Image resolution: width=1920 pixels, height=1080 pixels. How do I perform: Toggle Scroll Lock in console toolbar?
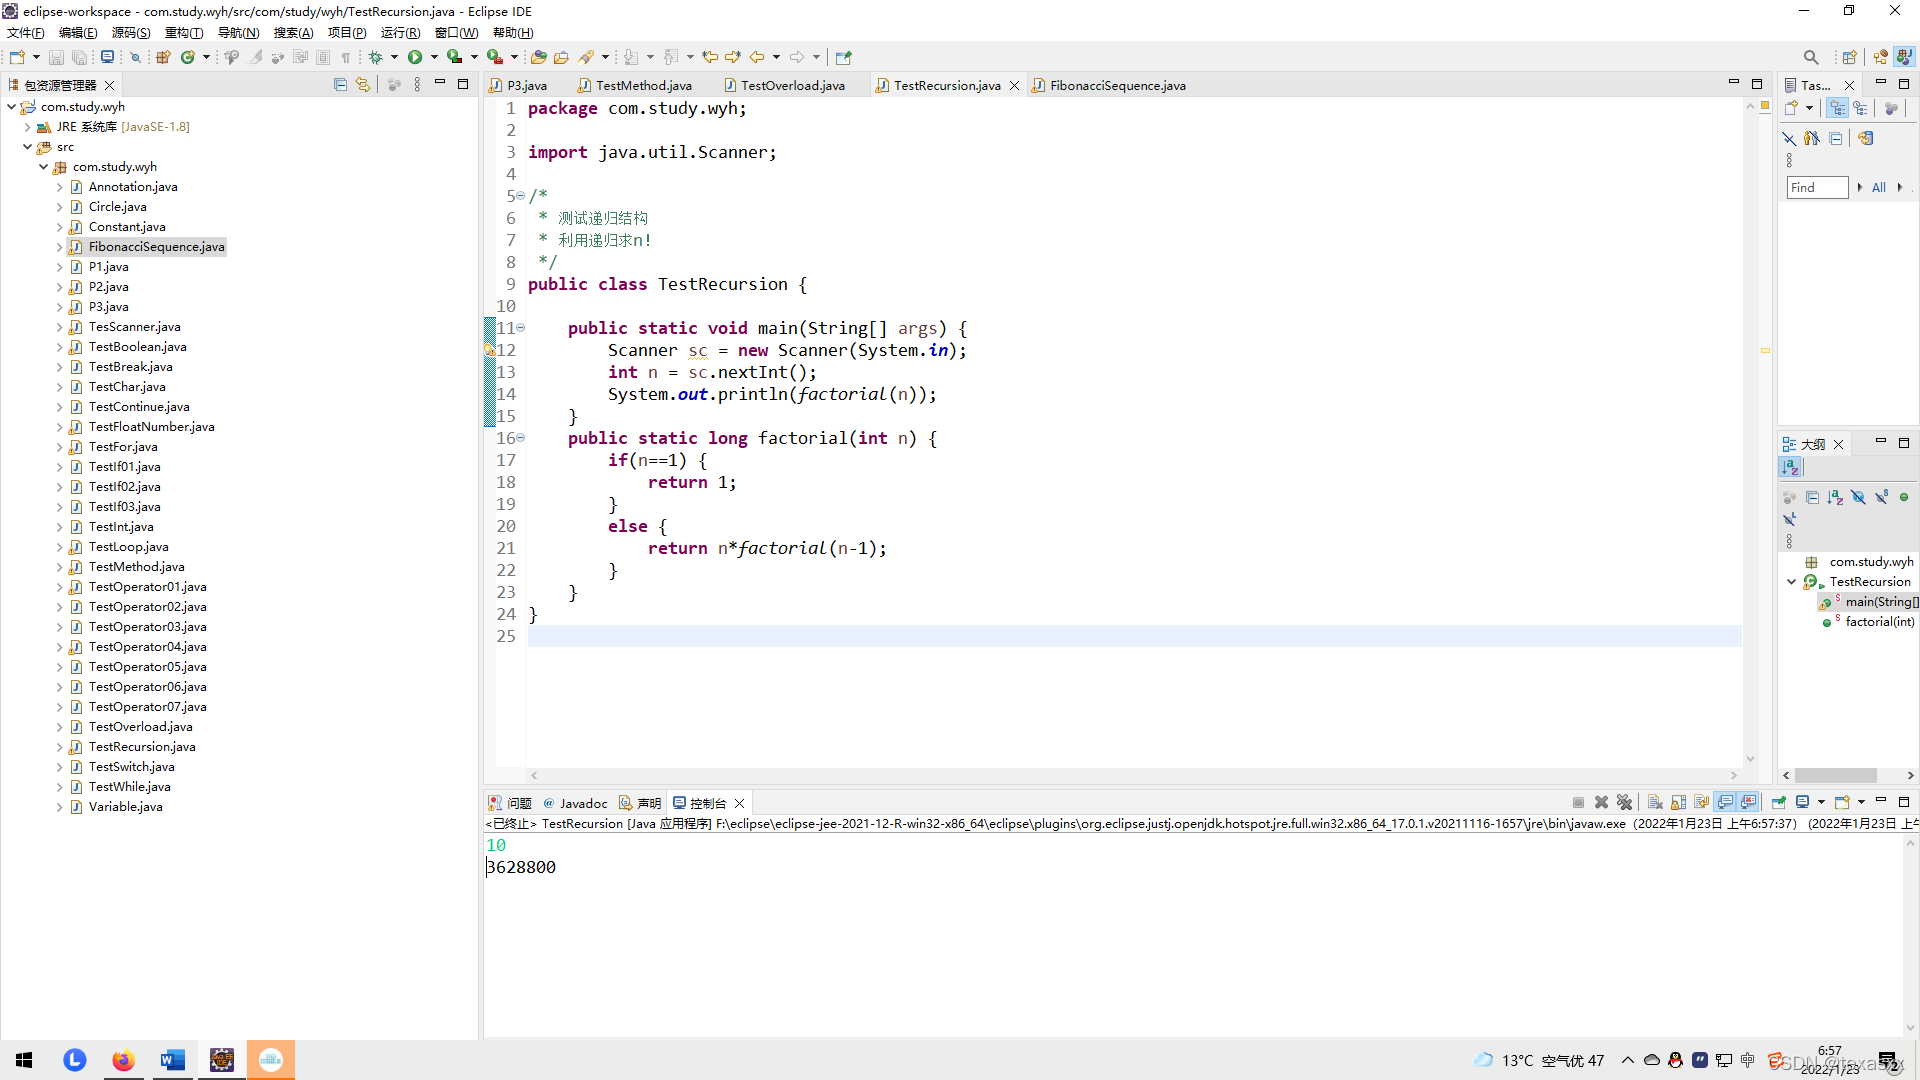[1678, 802]
